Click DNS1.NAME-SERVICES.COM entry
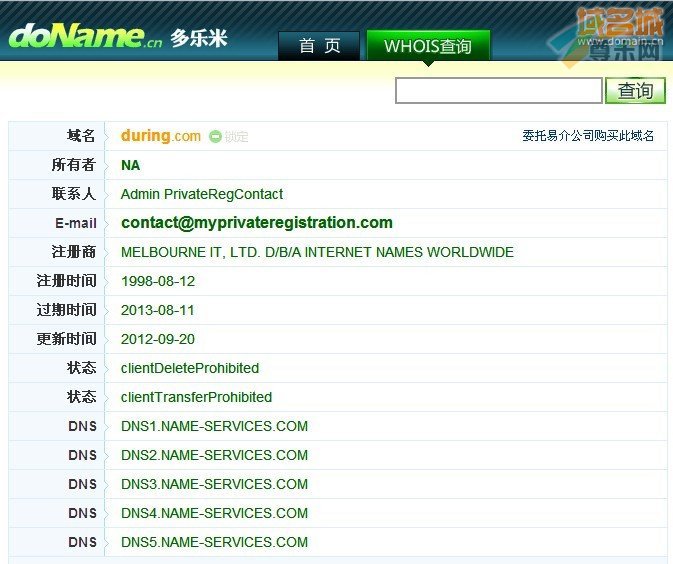673x564 pixels. pos(214,426)
